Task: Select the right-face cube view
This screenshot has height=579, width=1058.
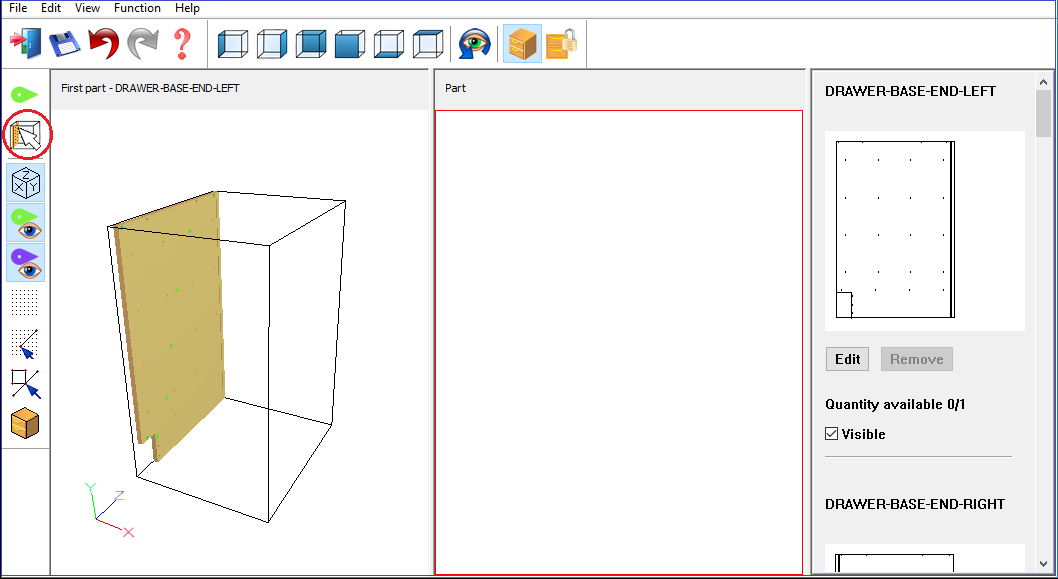Action: (272, 45)
